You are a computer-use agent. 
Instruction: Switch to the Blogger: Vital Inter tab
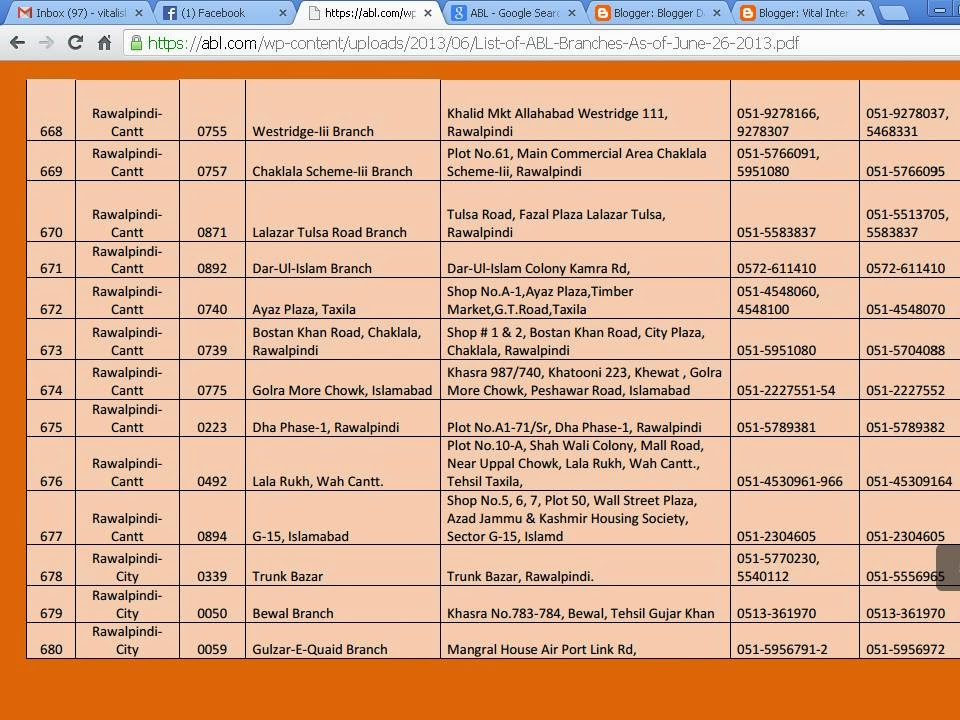click(801, 13)
